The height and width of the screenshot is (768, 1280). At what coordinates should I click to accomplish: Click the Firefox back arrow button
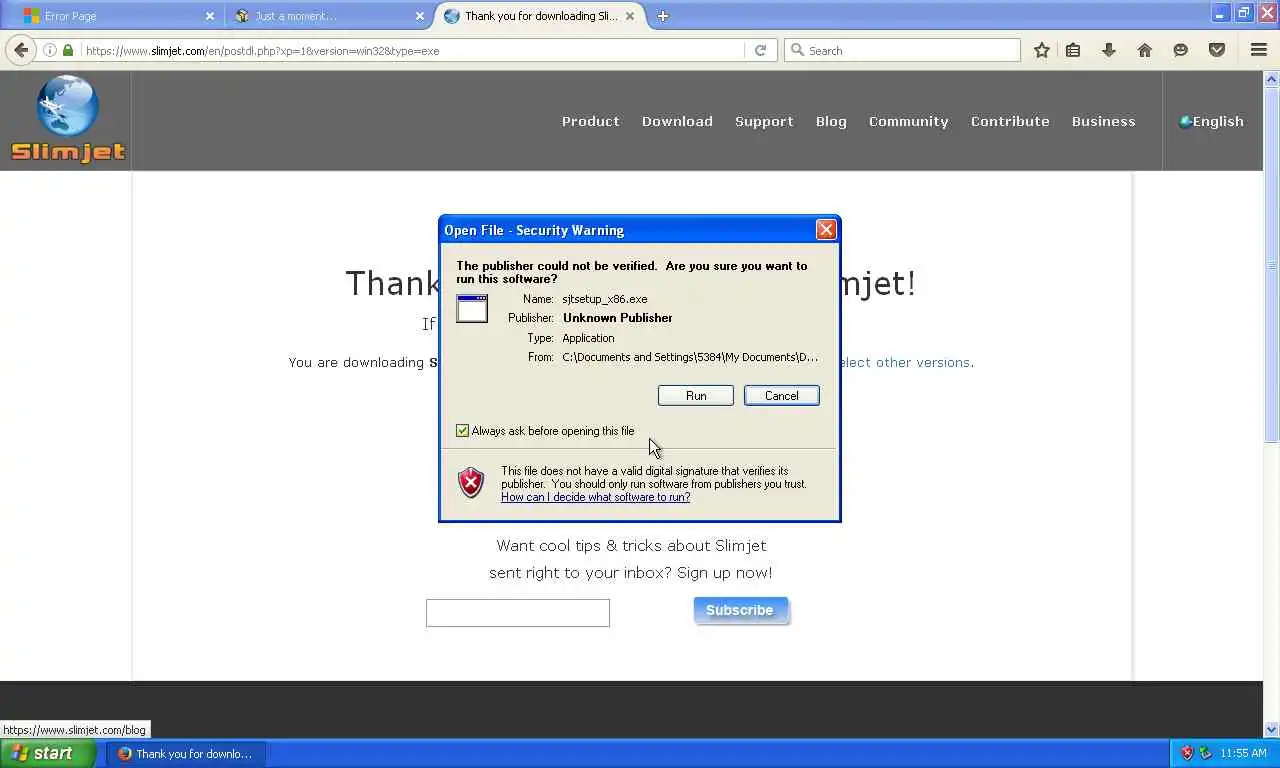click(21, 50)
